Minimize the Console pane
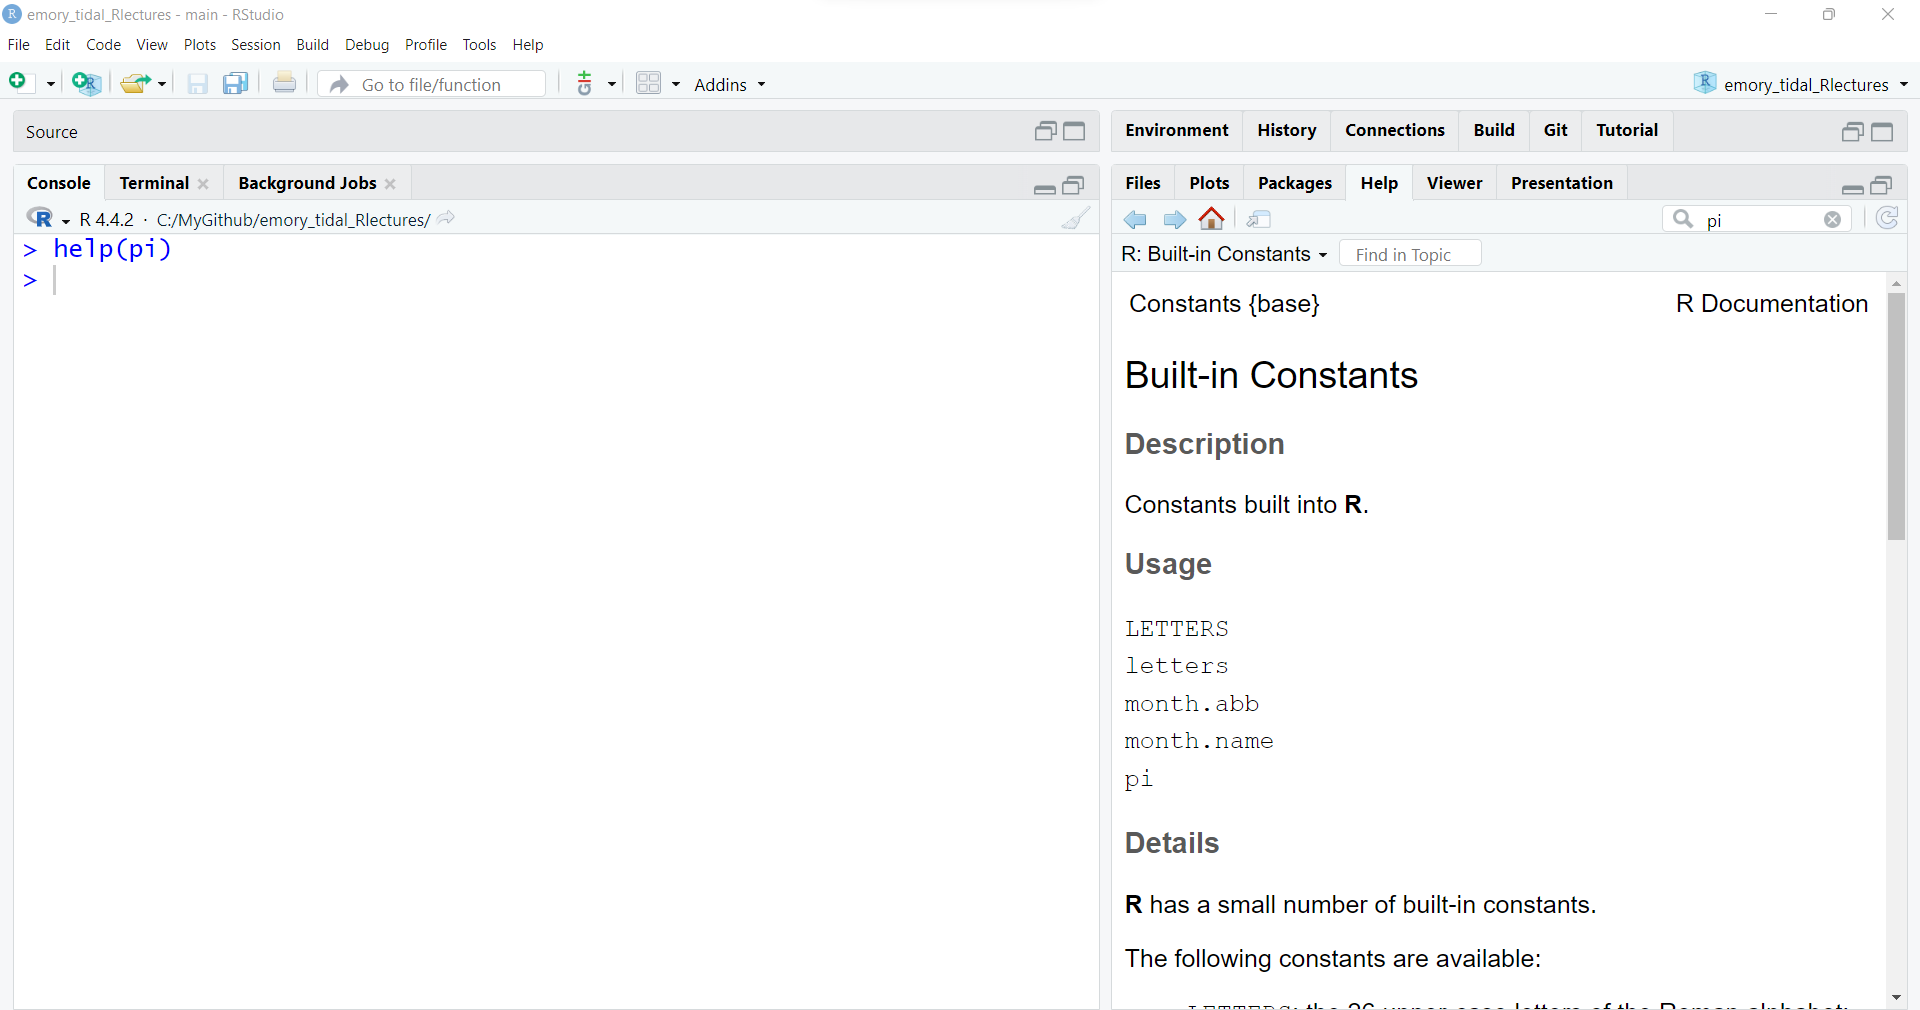1920x1010 pixels. pyautogui.click(x=1045, y=186)
